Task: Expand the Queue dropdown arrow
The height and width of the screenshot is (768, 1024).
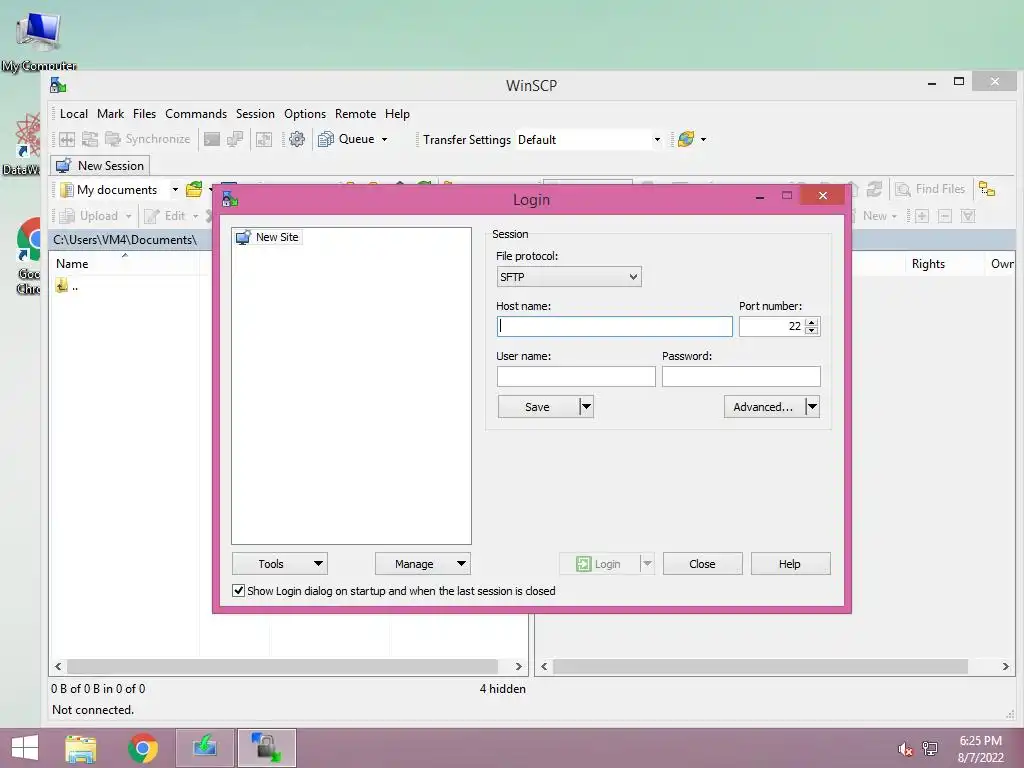Action: pos(384,139)
